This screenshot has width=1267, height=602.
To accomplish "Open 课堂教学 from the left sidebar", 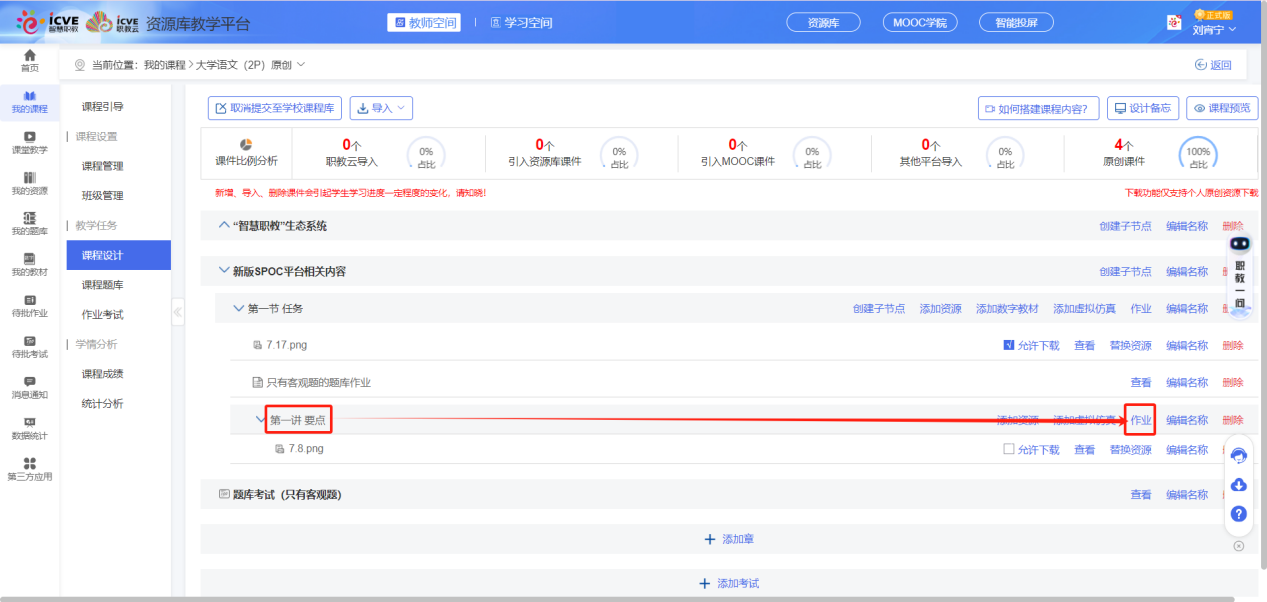I will coord(30,142).
